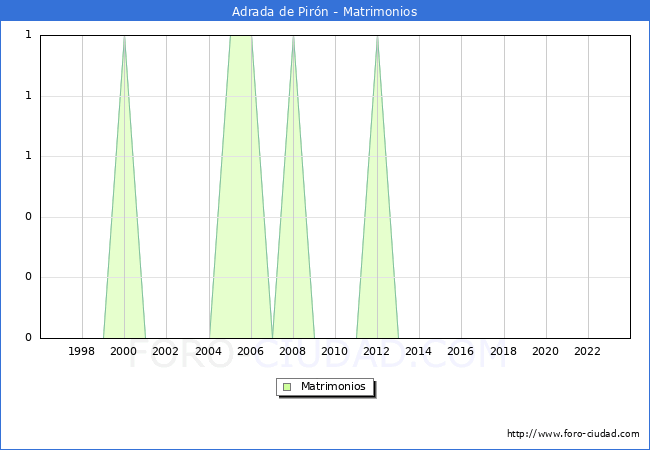Select the 2006 x-axis label

(x=250, y=351)
